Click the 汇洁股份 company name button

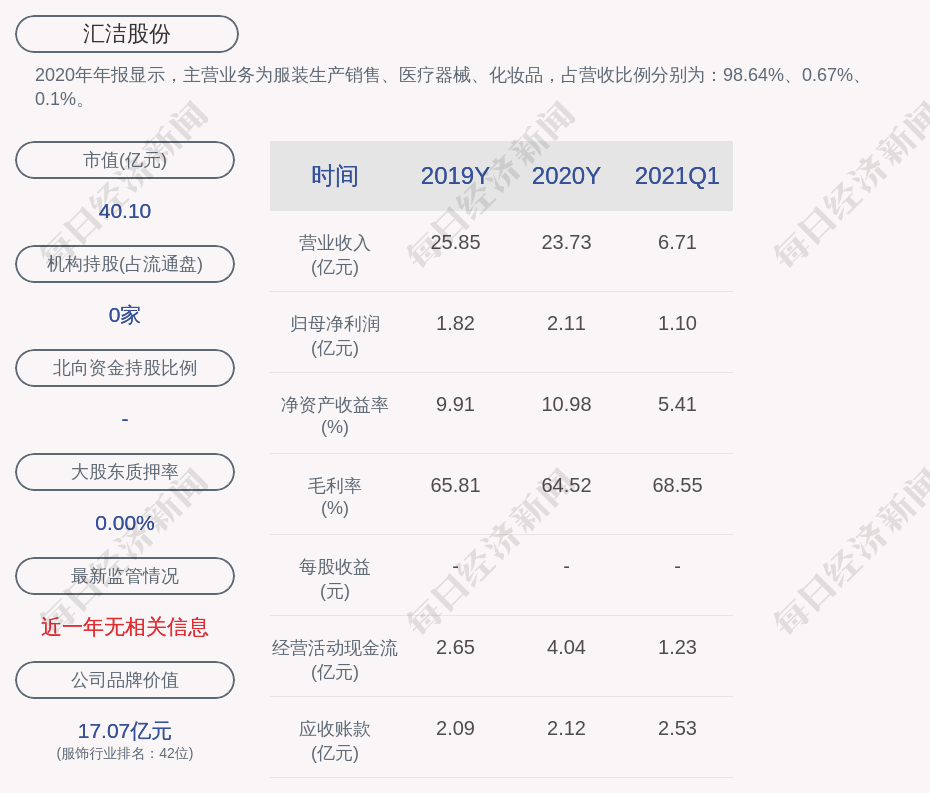[127, 34]
